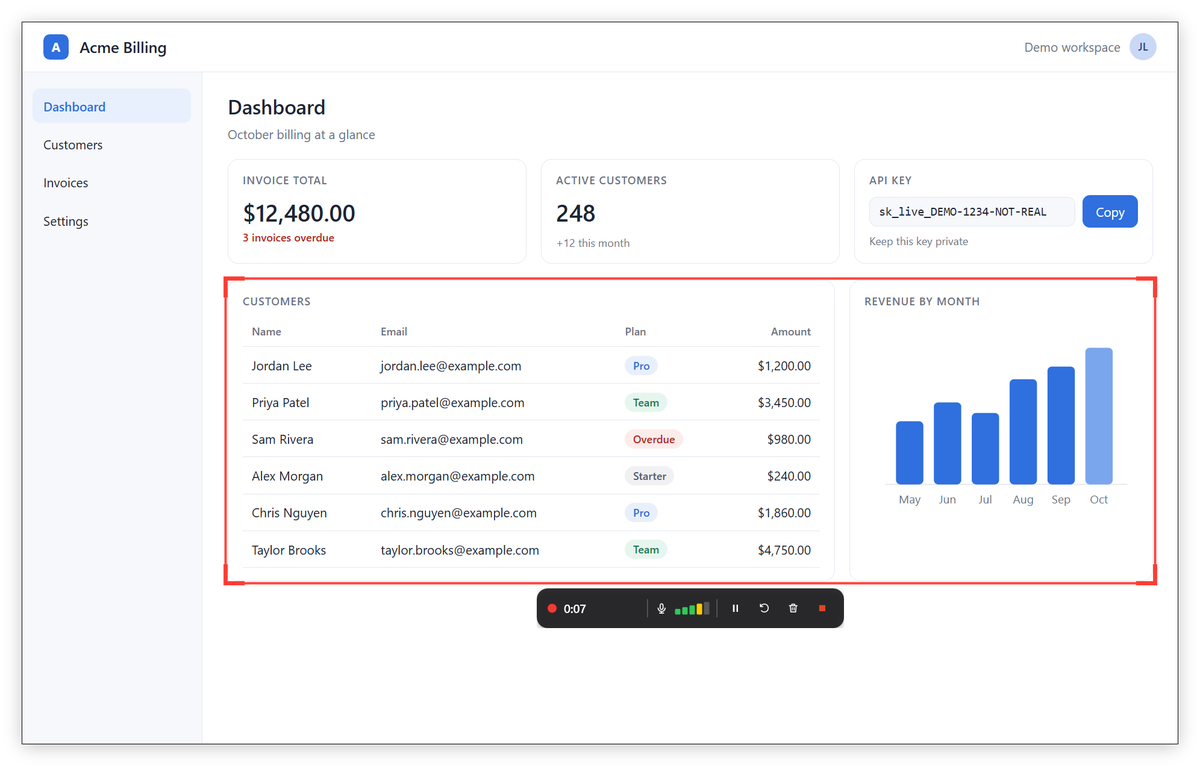Click the Name column header
Screen dimensions: 1200x766
coord(267,332)
